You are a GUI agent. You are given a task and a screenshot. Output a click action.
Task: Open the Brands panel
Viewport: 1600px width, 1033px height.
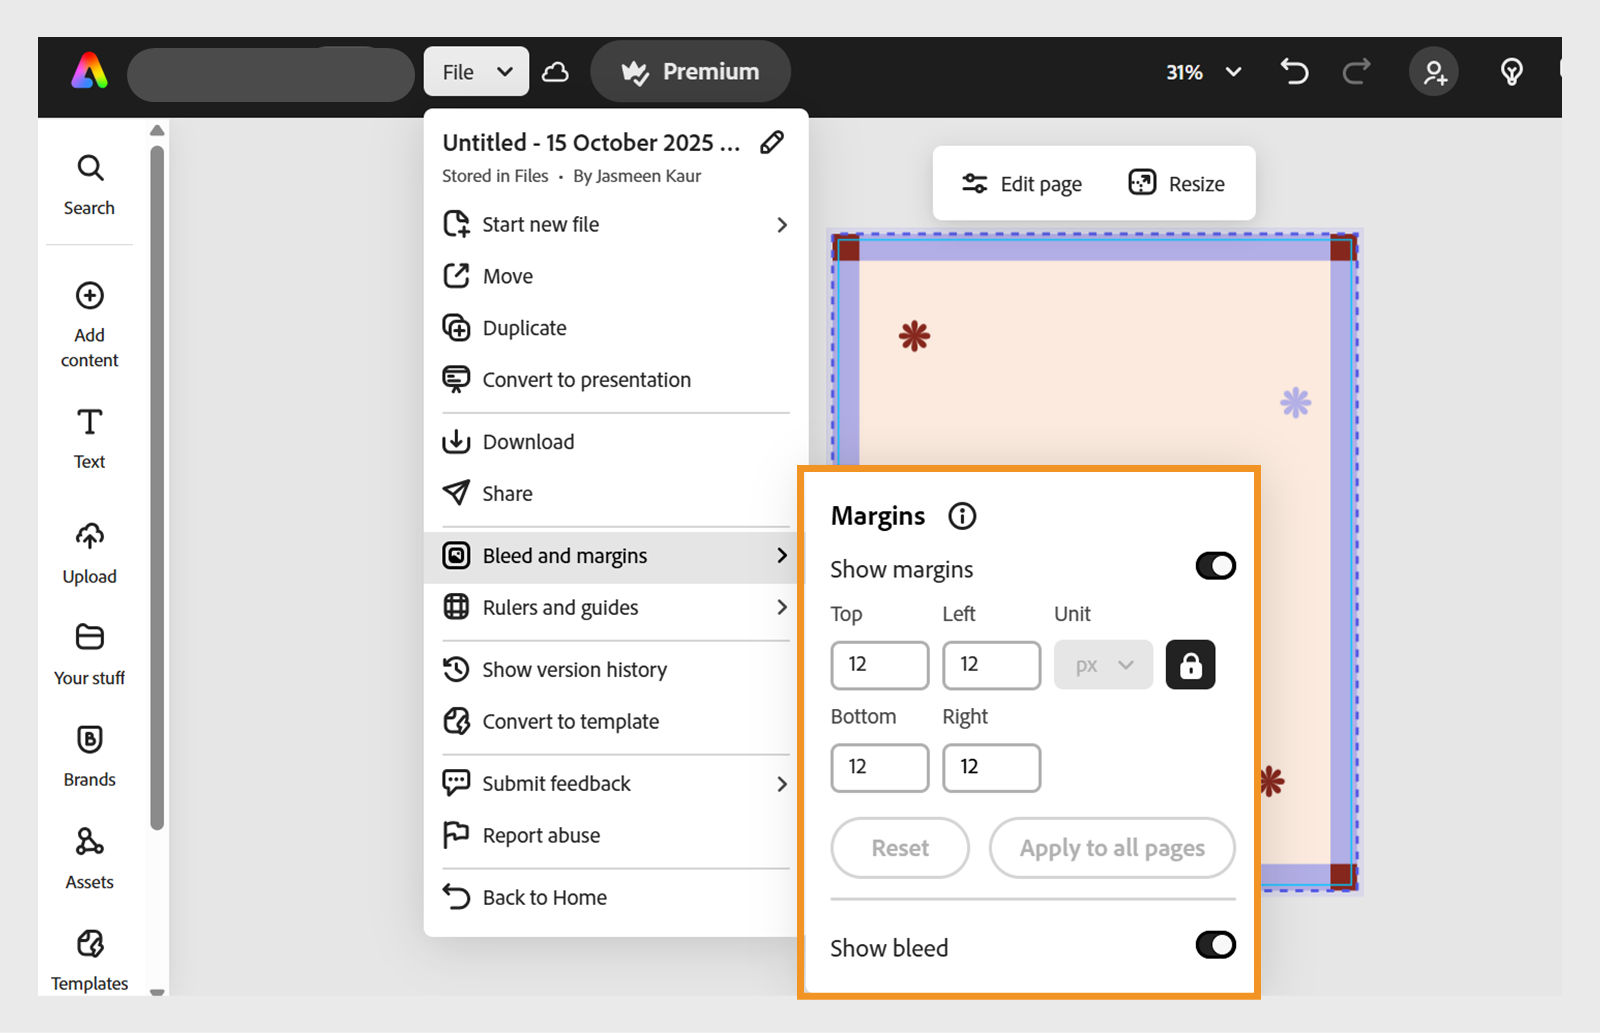click(89, 755)
